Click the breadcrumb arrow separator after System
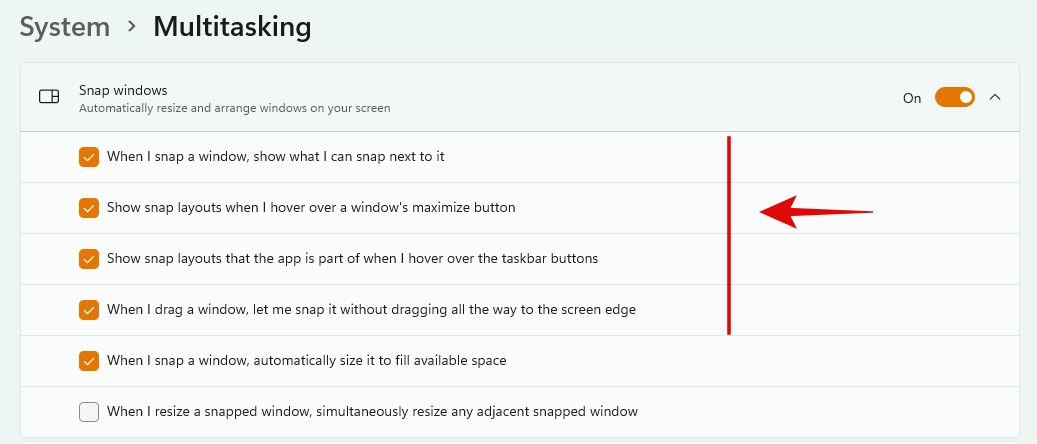Screen dimensions: 1037x444 point(131,27)
